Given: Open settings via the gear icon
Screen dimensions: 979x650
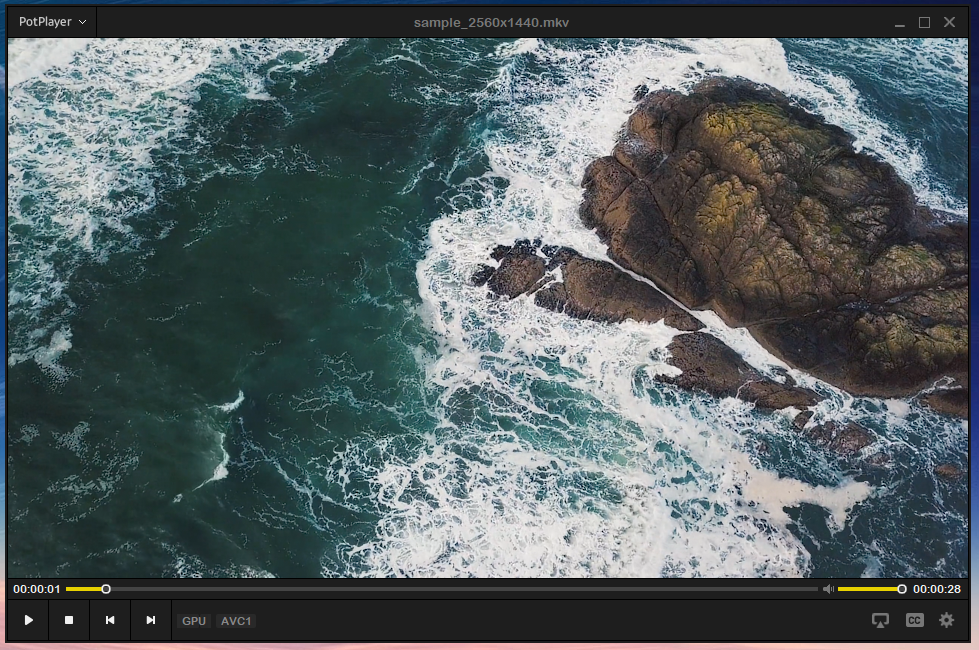Looking at the screenshot, I should tap(947, 620).
